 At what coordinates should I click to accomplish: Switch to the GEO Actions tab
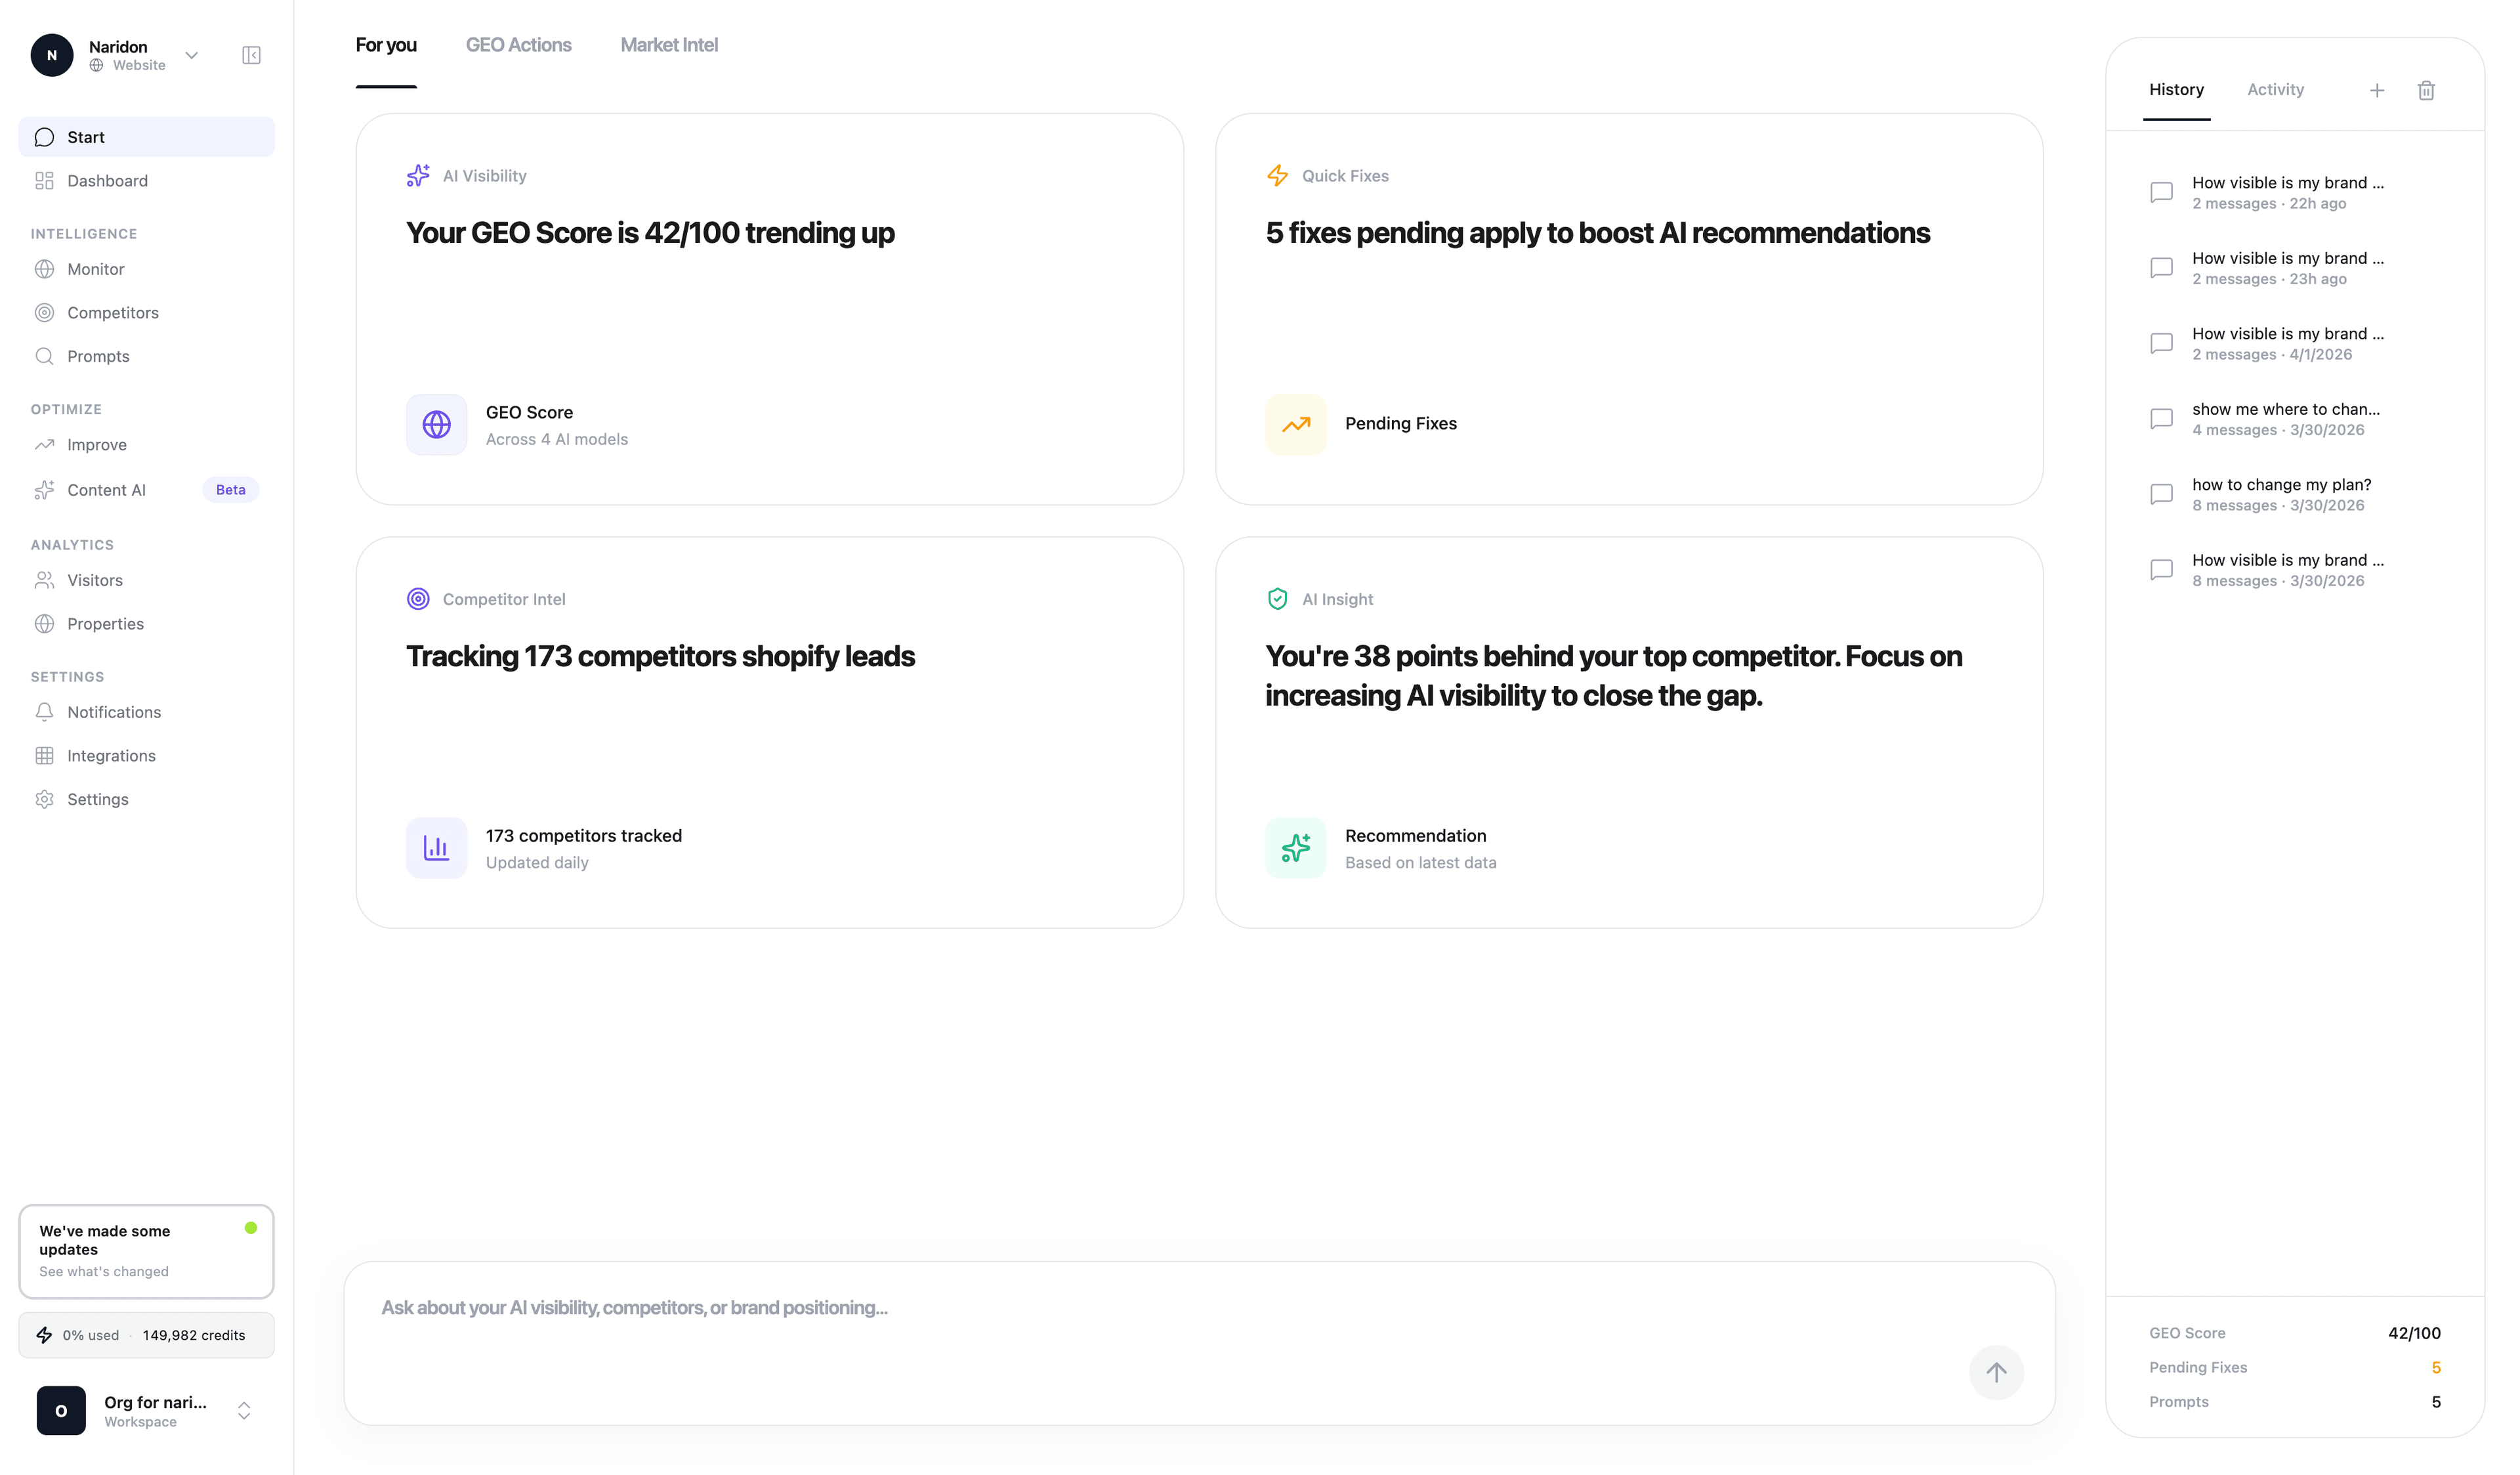coord(518,44)
